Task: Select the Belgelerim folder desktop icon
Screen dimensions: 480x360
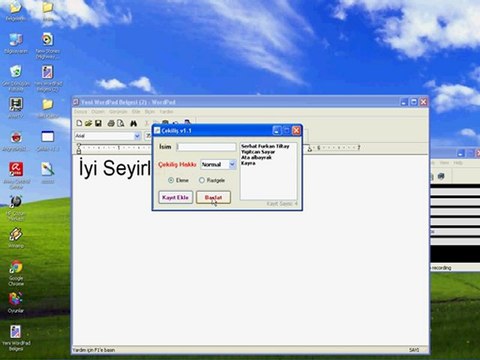Action: 16,11
